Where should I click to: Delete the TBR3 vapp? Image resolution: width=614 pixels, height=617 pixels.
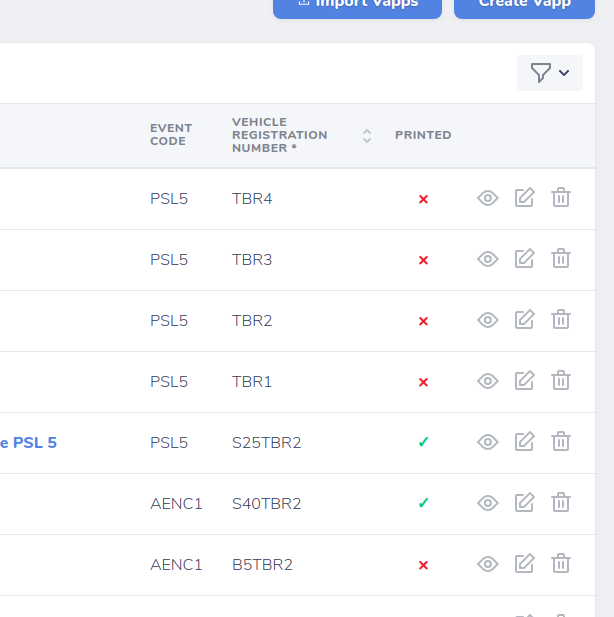tap(560, 258)
